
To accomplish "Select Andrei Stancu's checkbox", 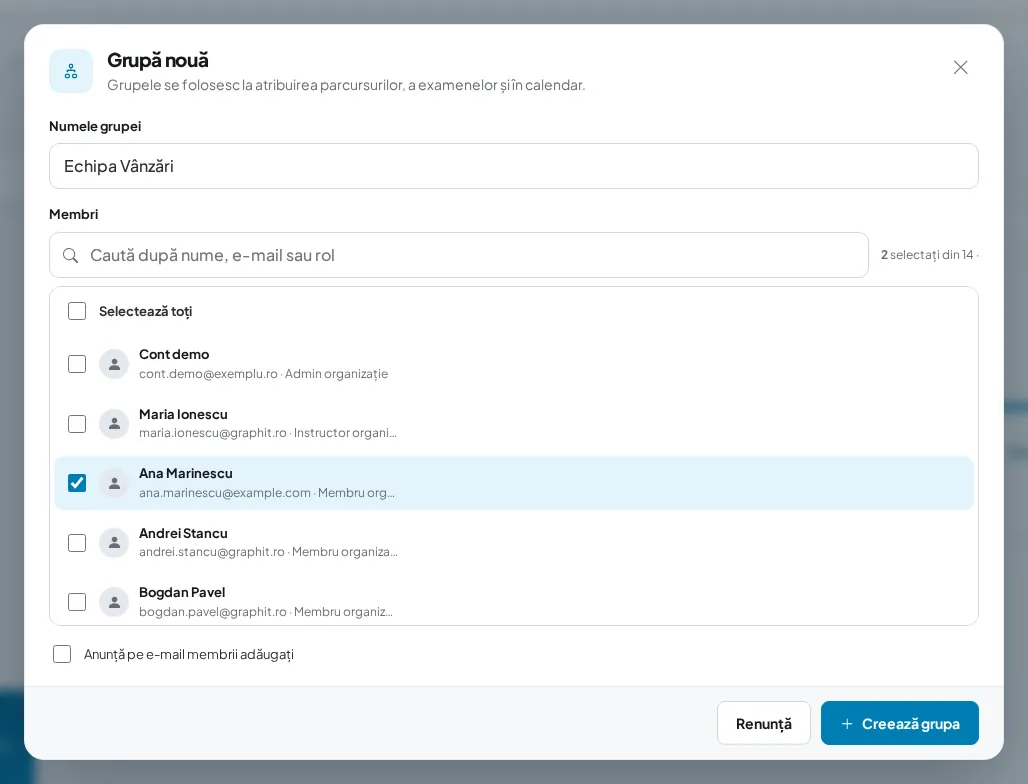I will [77, 543].
